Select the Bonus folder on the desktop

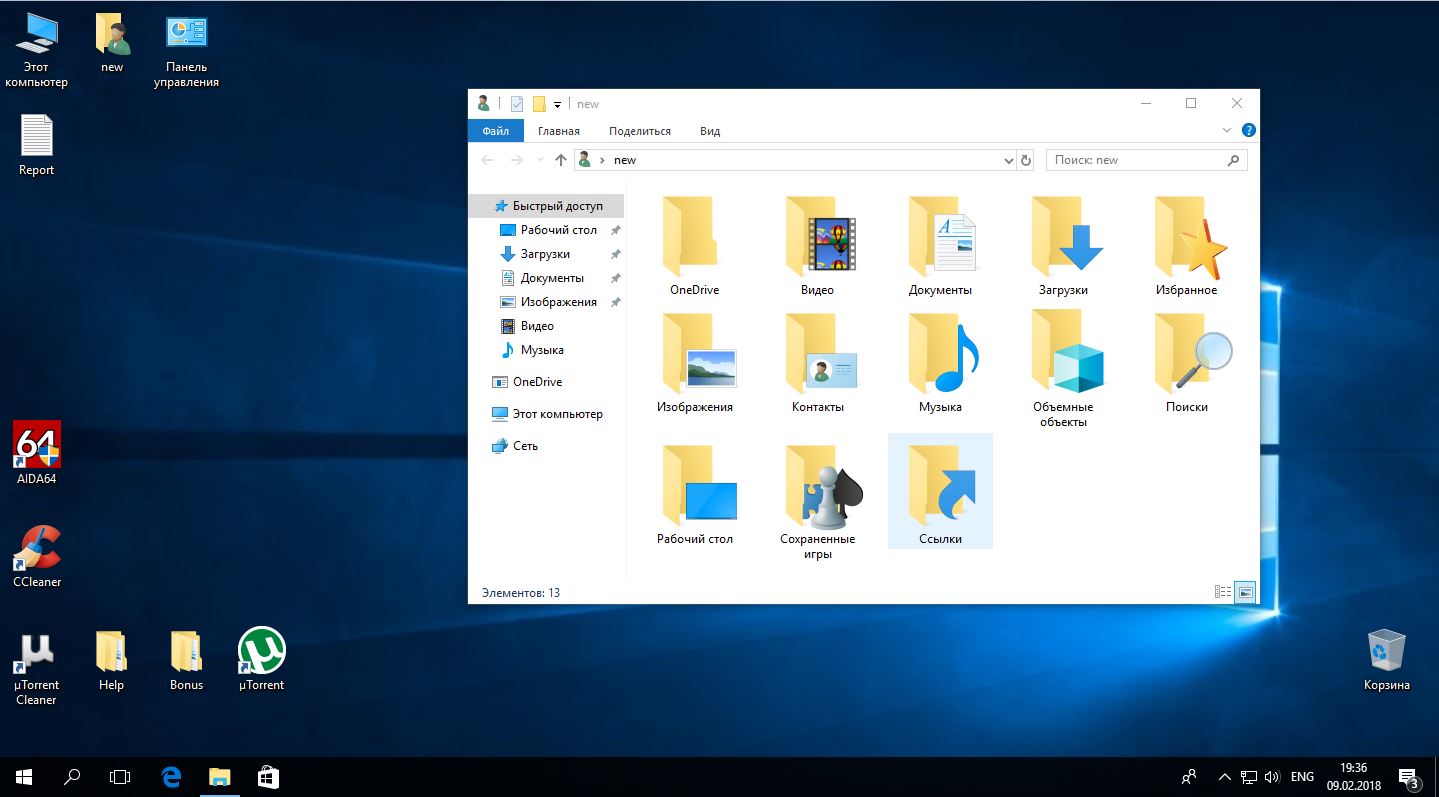point(186,660)
